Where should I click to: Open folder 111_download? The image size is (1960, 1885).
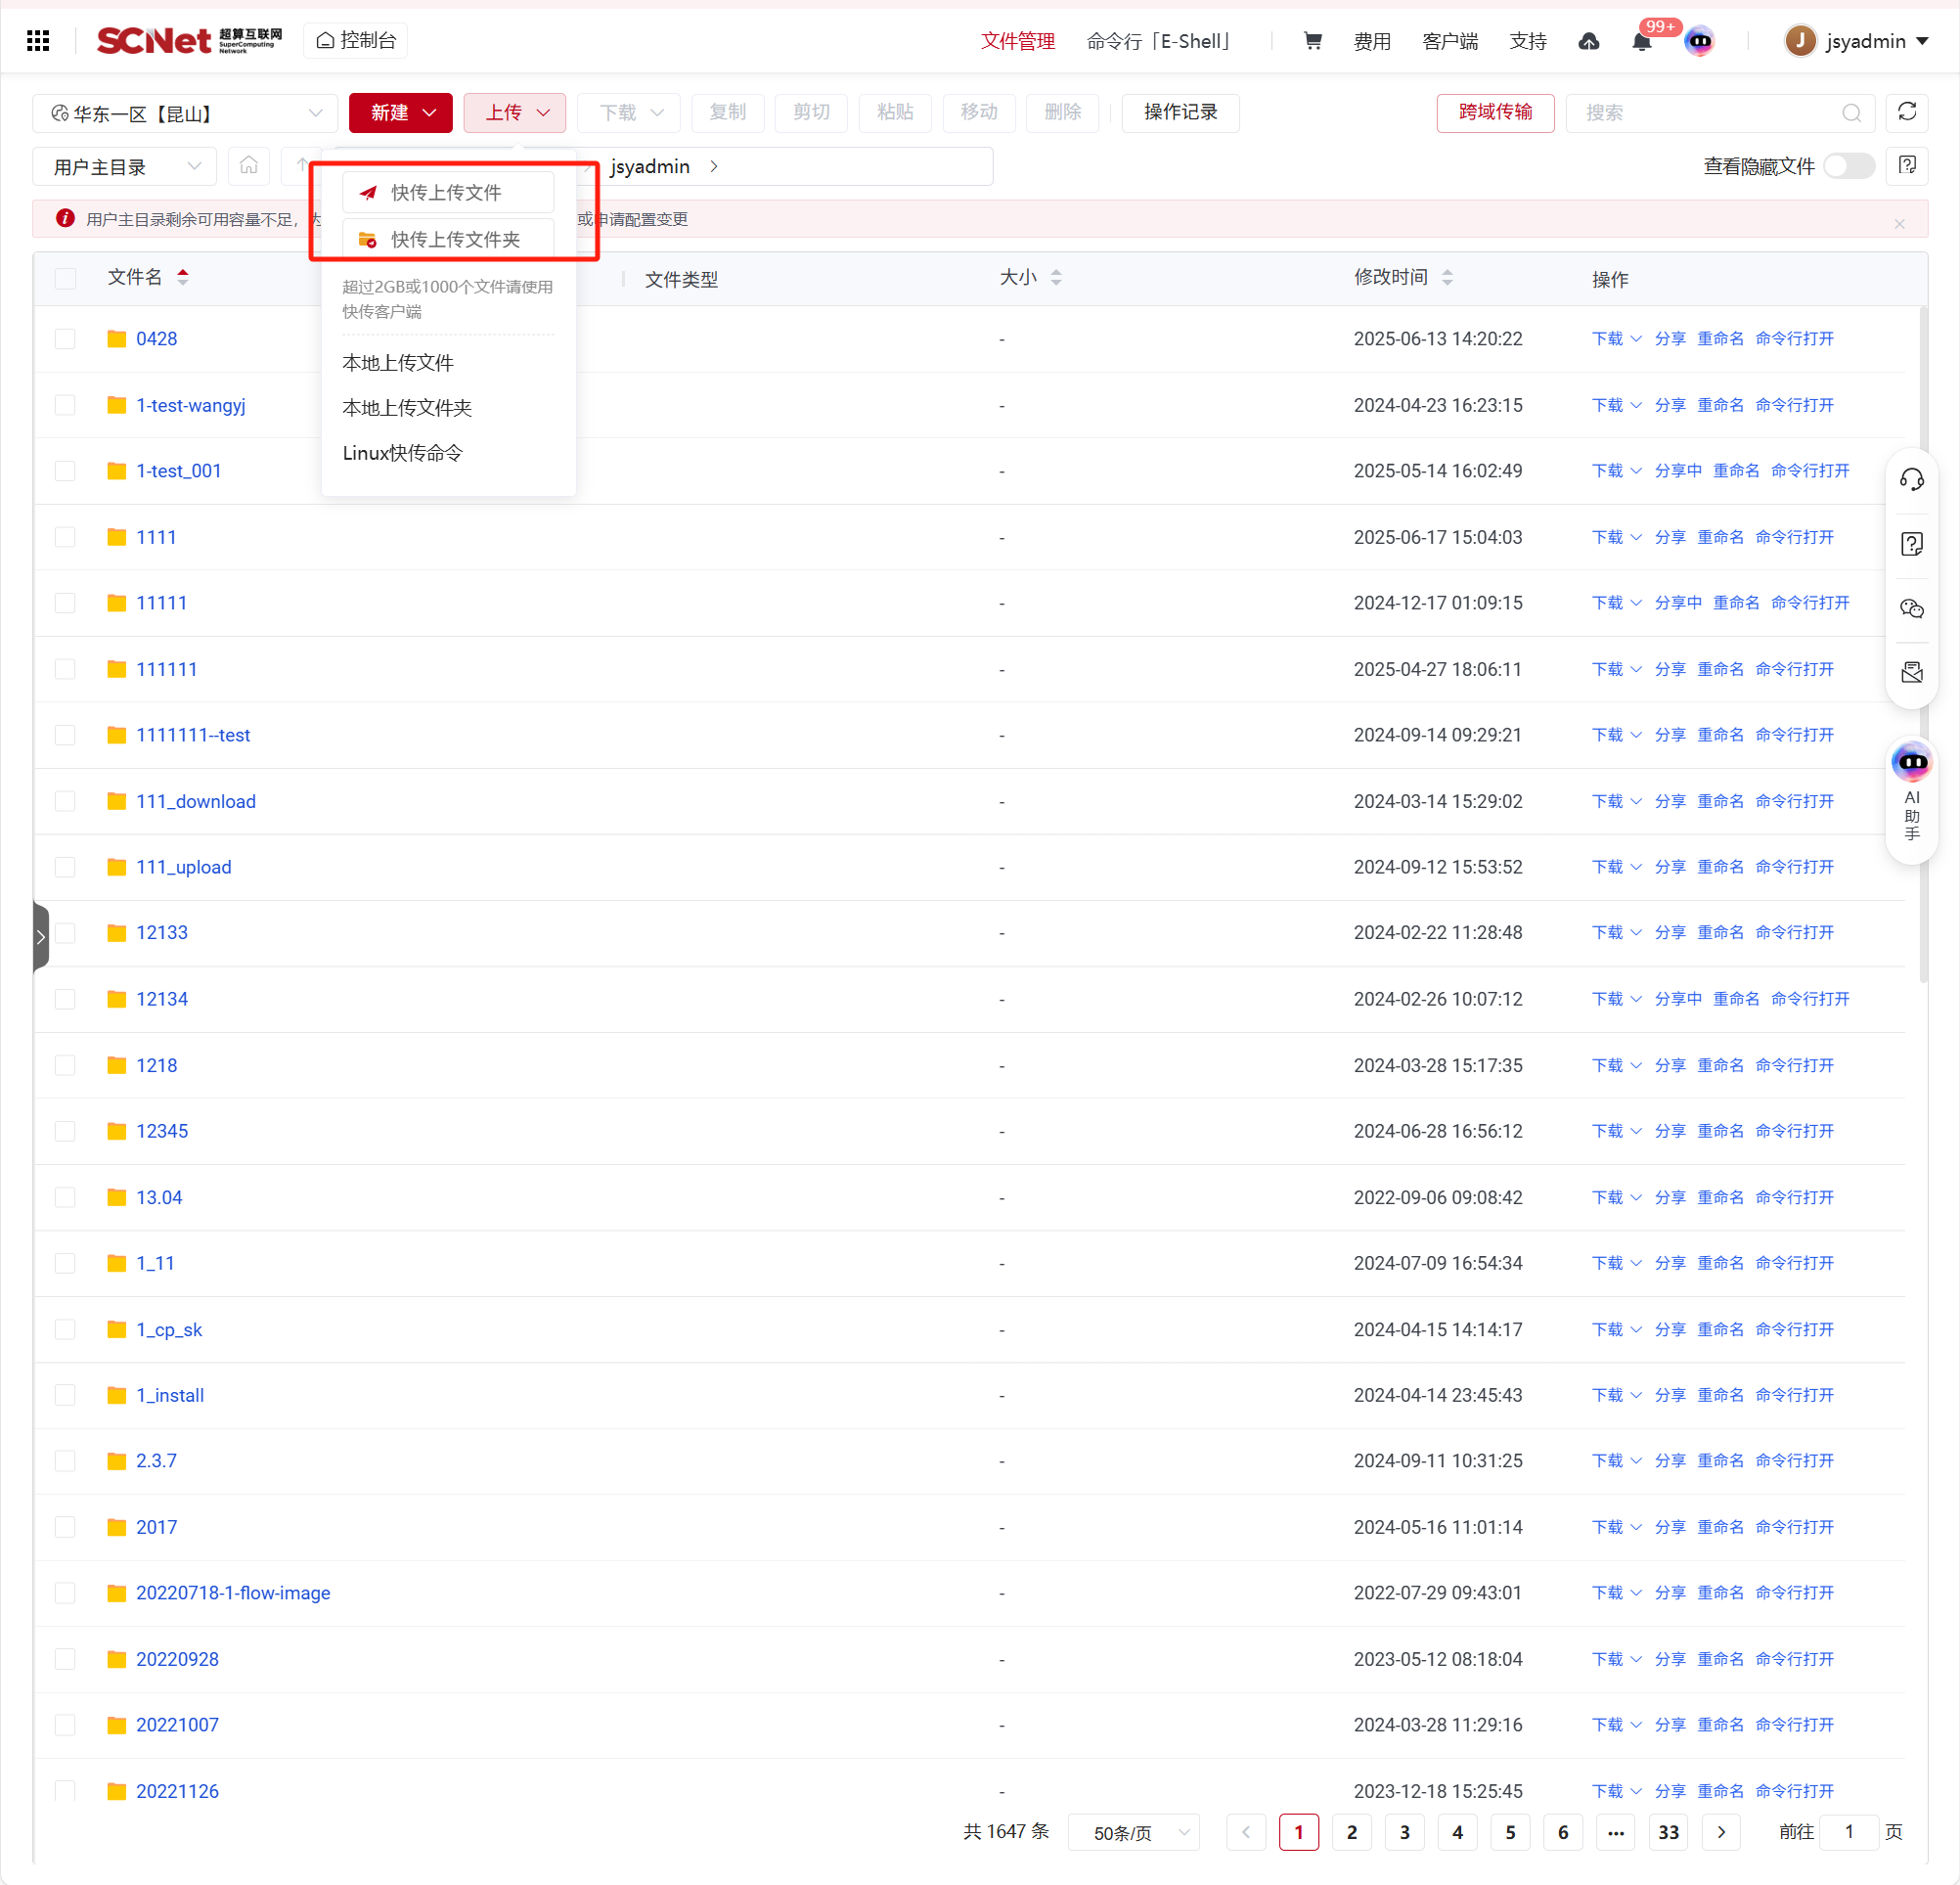(195, 801)
